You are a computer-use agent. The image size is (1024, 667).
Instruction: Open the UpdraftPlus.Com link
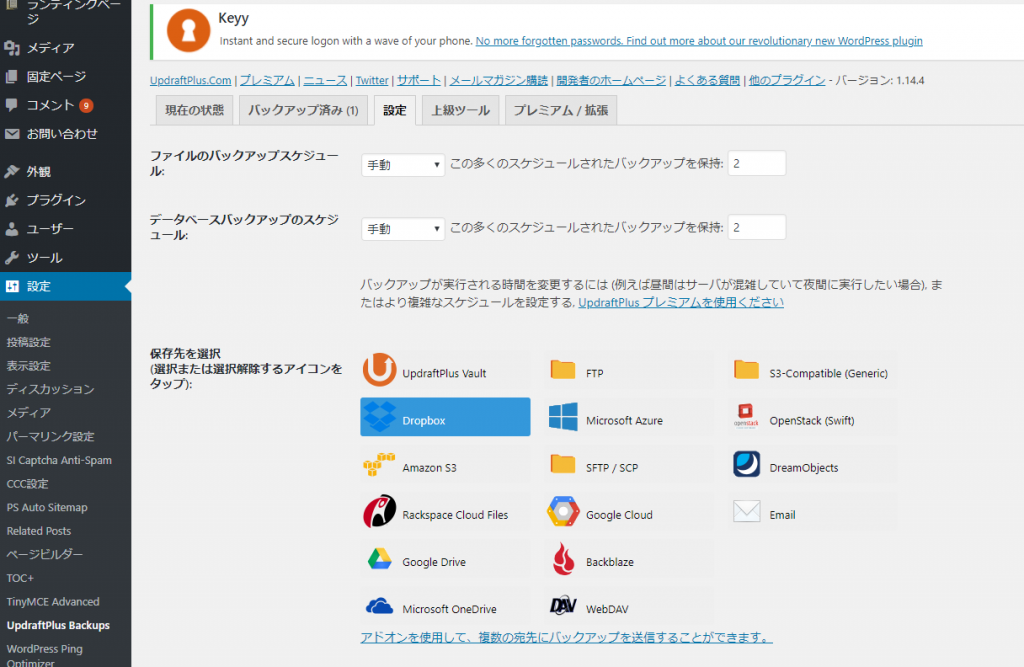tap(191, 80)
